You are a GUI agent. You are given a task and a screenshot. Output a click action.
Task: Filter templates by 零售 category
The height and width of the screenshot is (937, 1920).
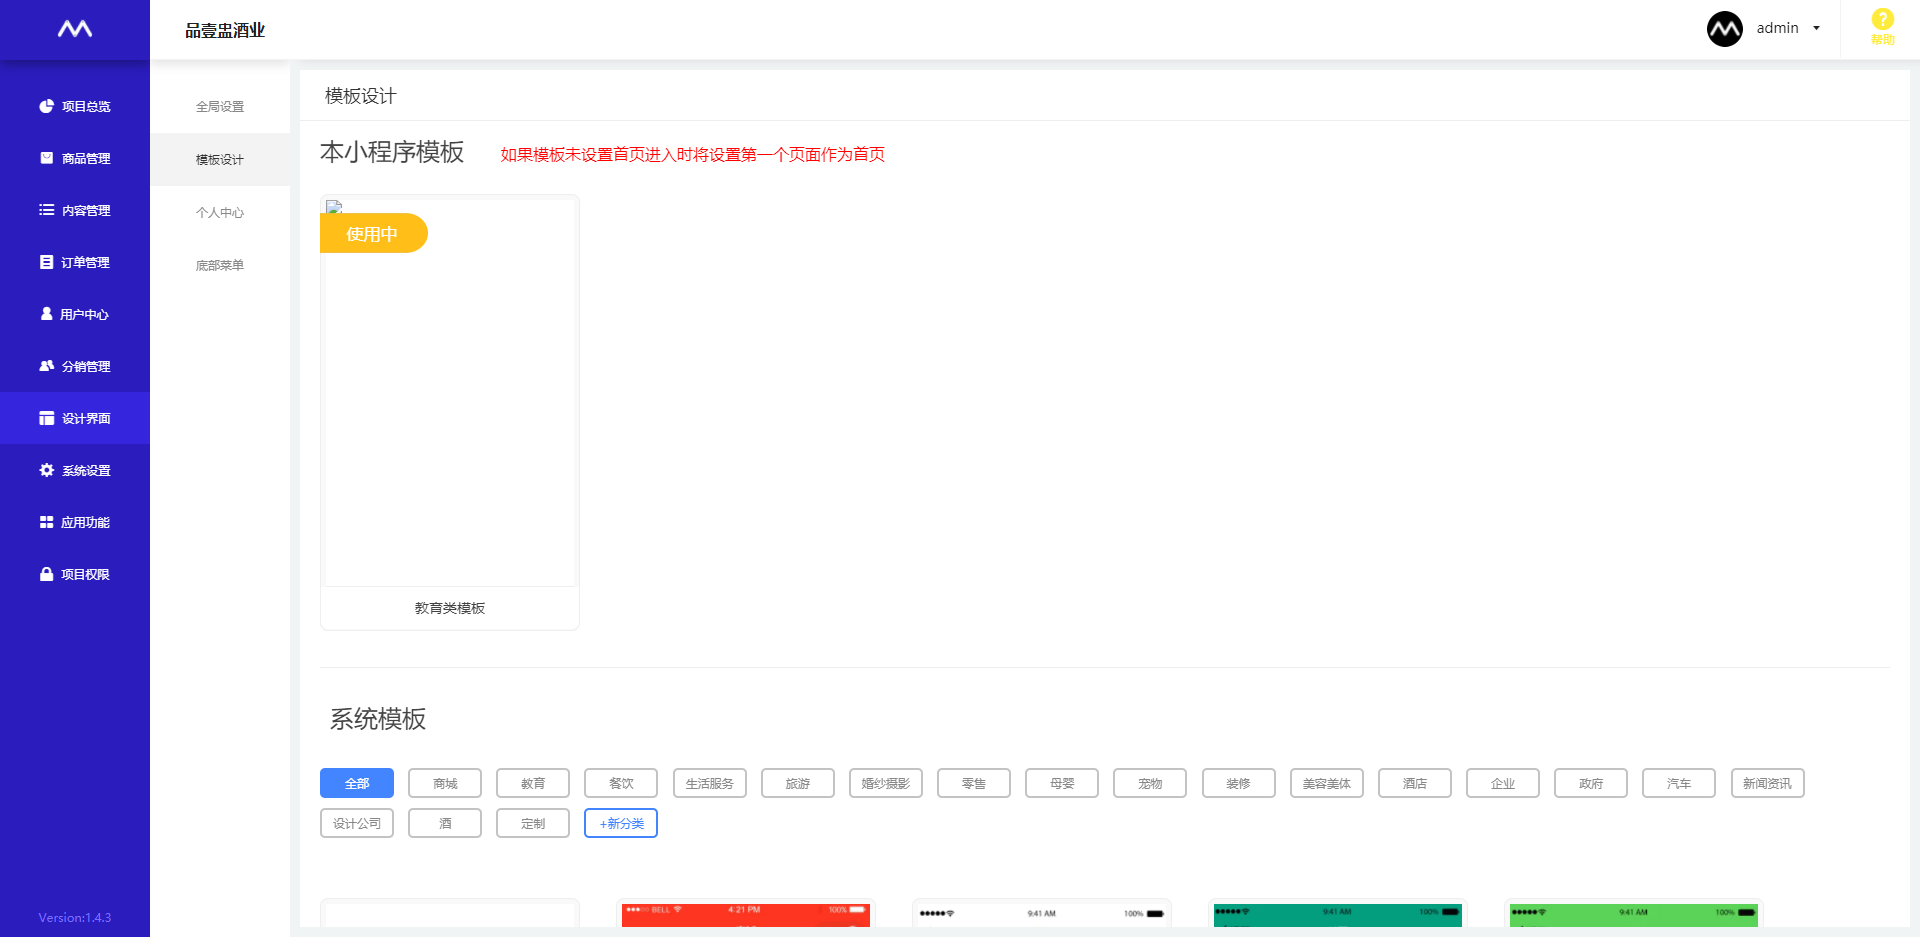pyautogui.click(x=974, y=783)
